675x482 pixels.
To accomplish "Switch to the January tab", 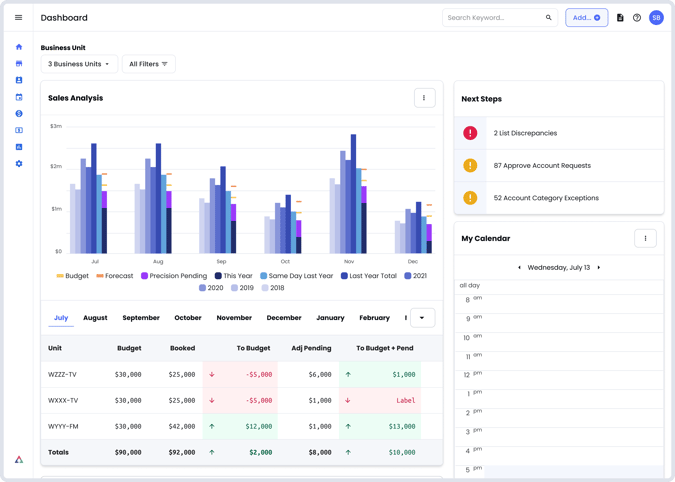I will point(330,318).
